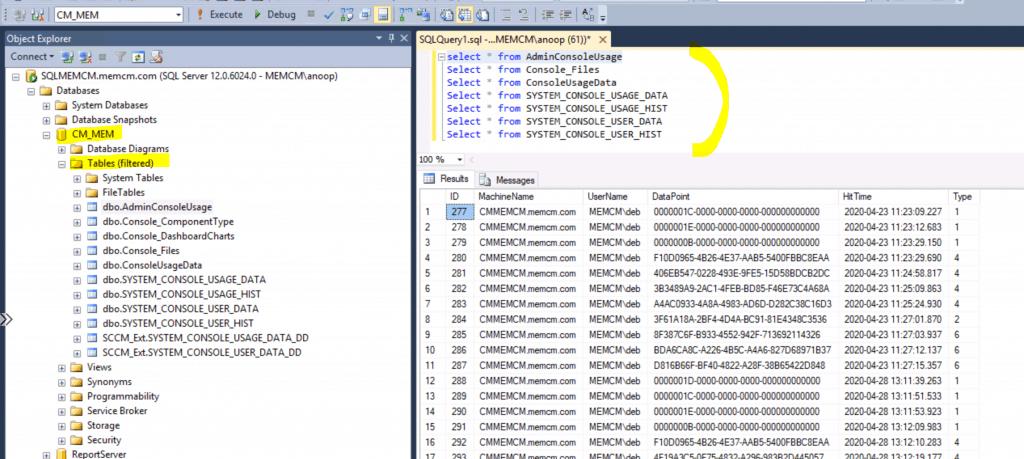Click the MachineName column header
The width and height of the screenshot is (1024, 459).
tap(529, 196)
